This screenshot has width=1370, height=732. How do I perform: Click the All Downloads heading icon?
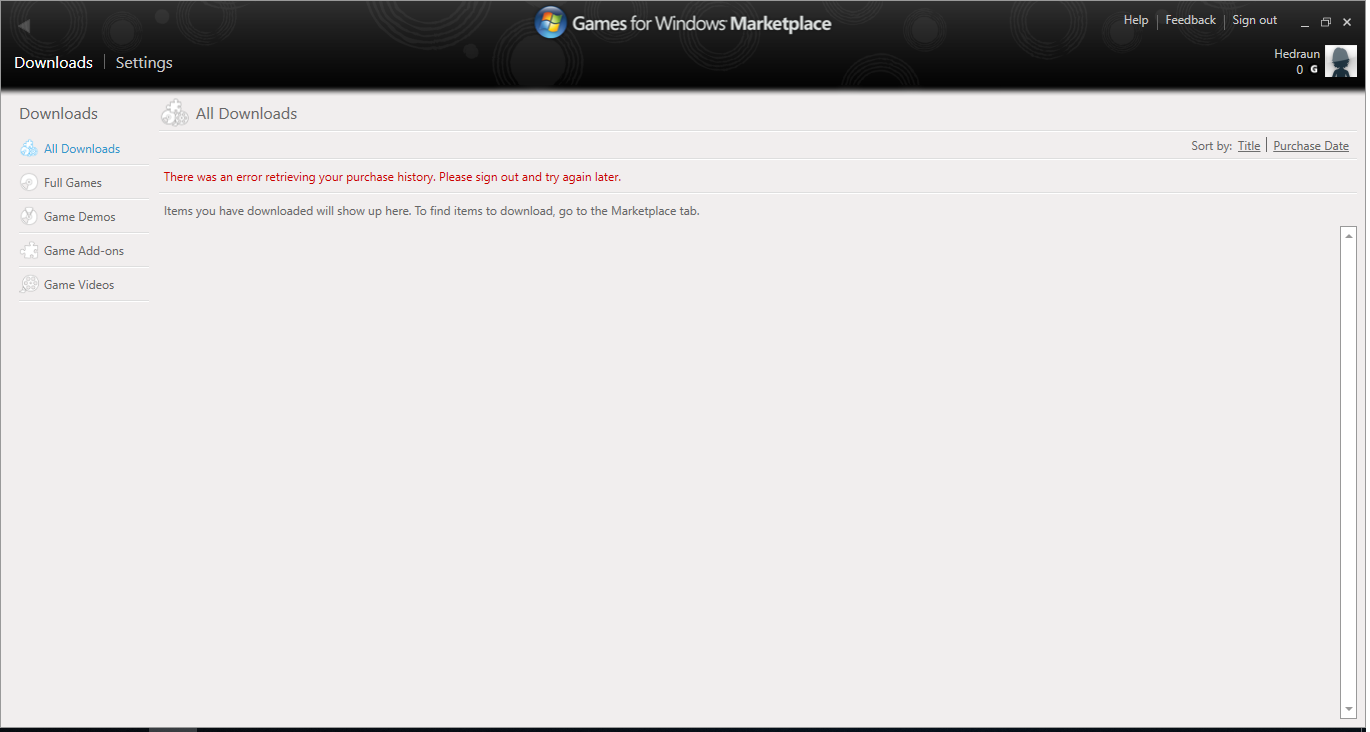pyautogui.click(x=175, y=113)
